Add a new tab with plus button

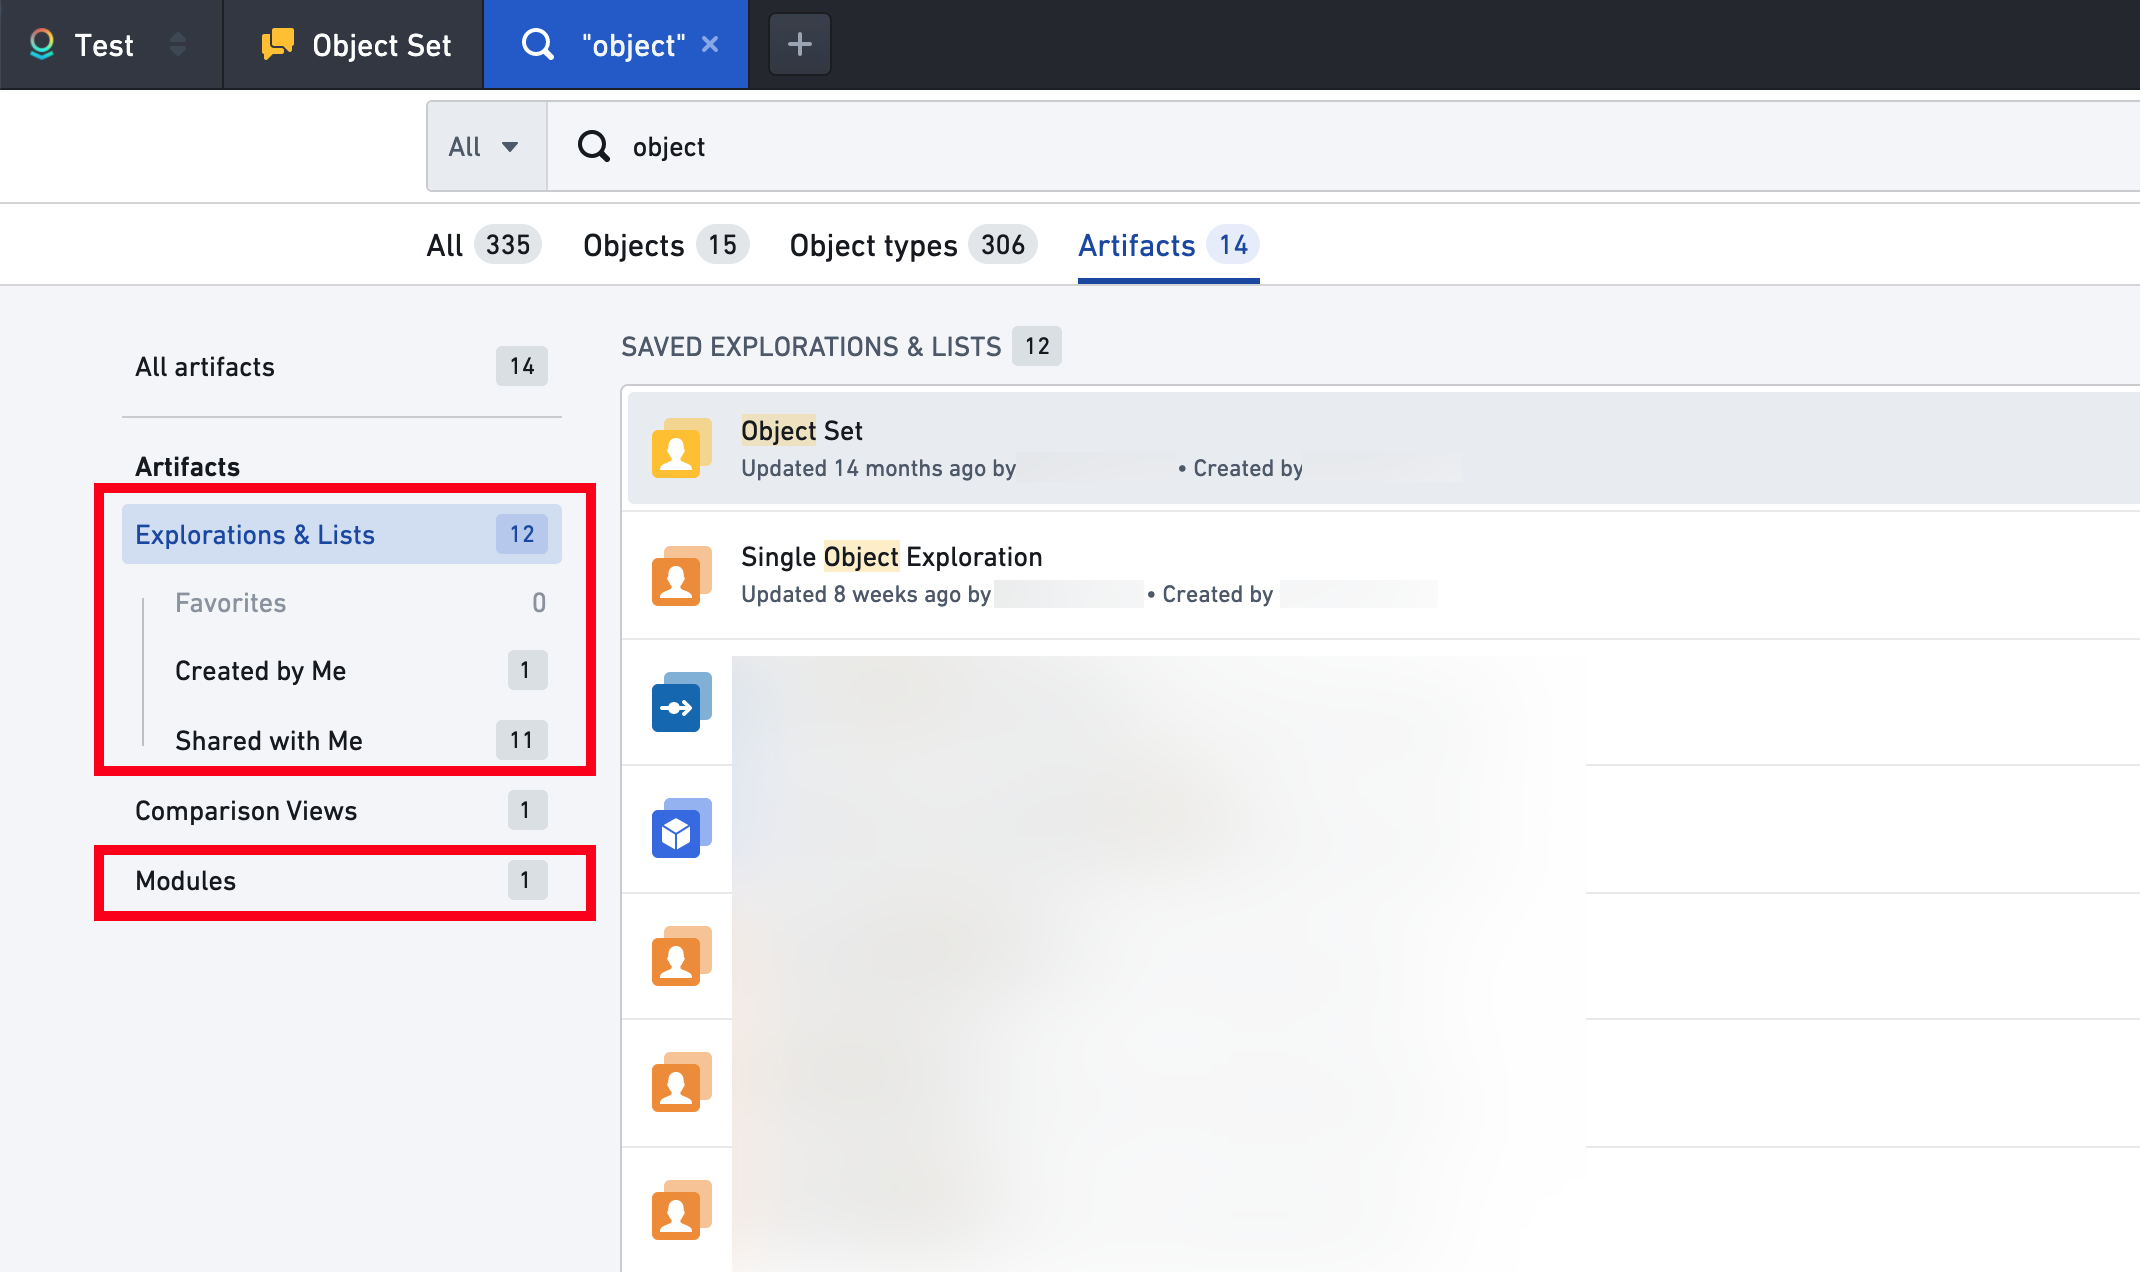tap(799, 44)
